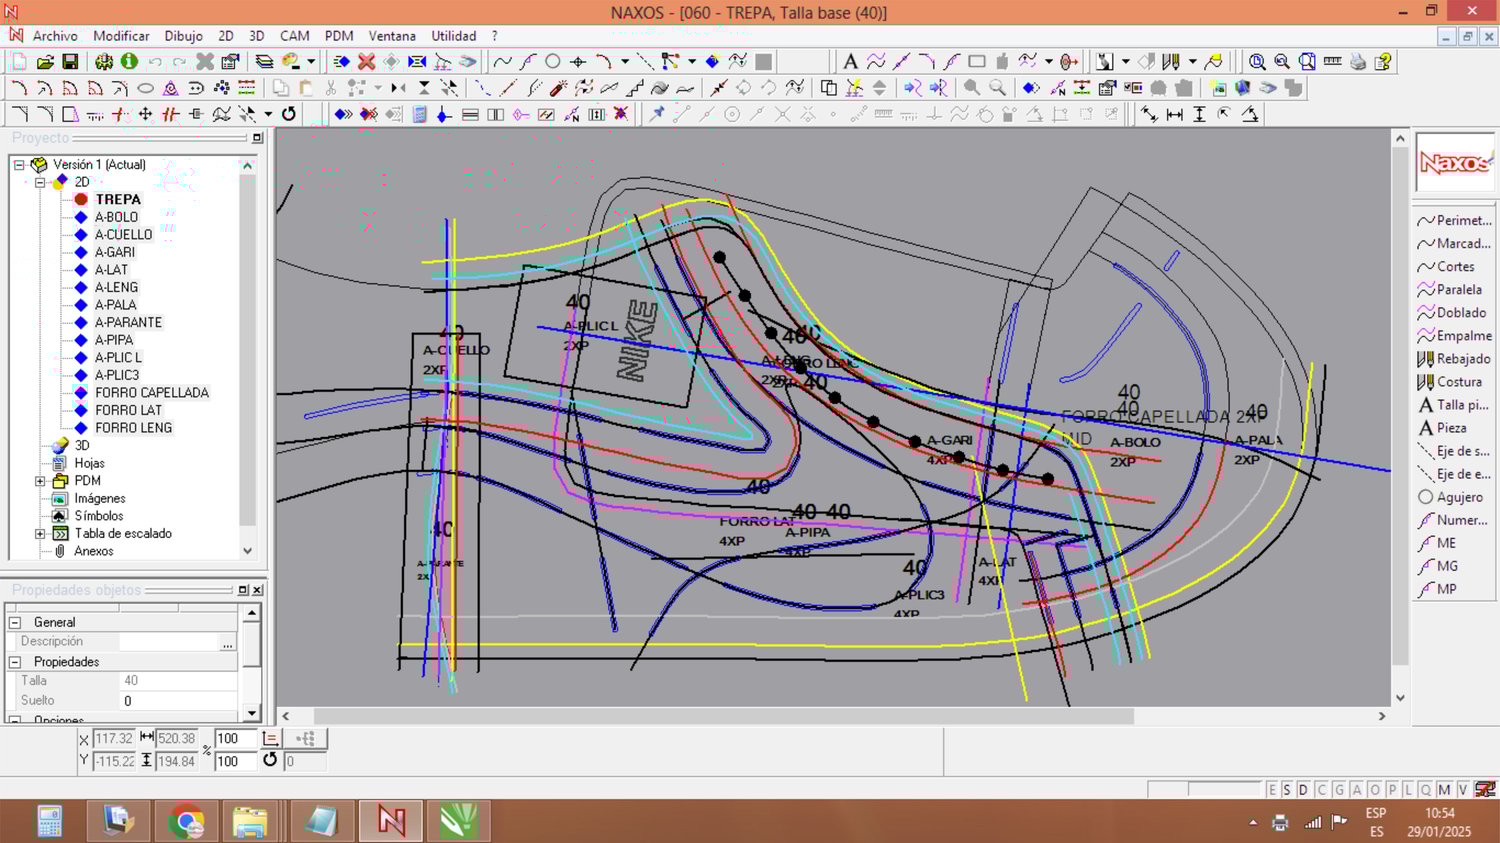Open the color palette dropdown arrow
1500x843 pixels.
(311, 62)
